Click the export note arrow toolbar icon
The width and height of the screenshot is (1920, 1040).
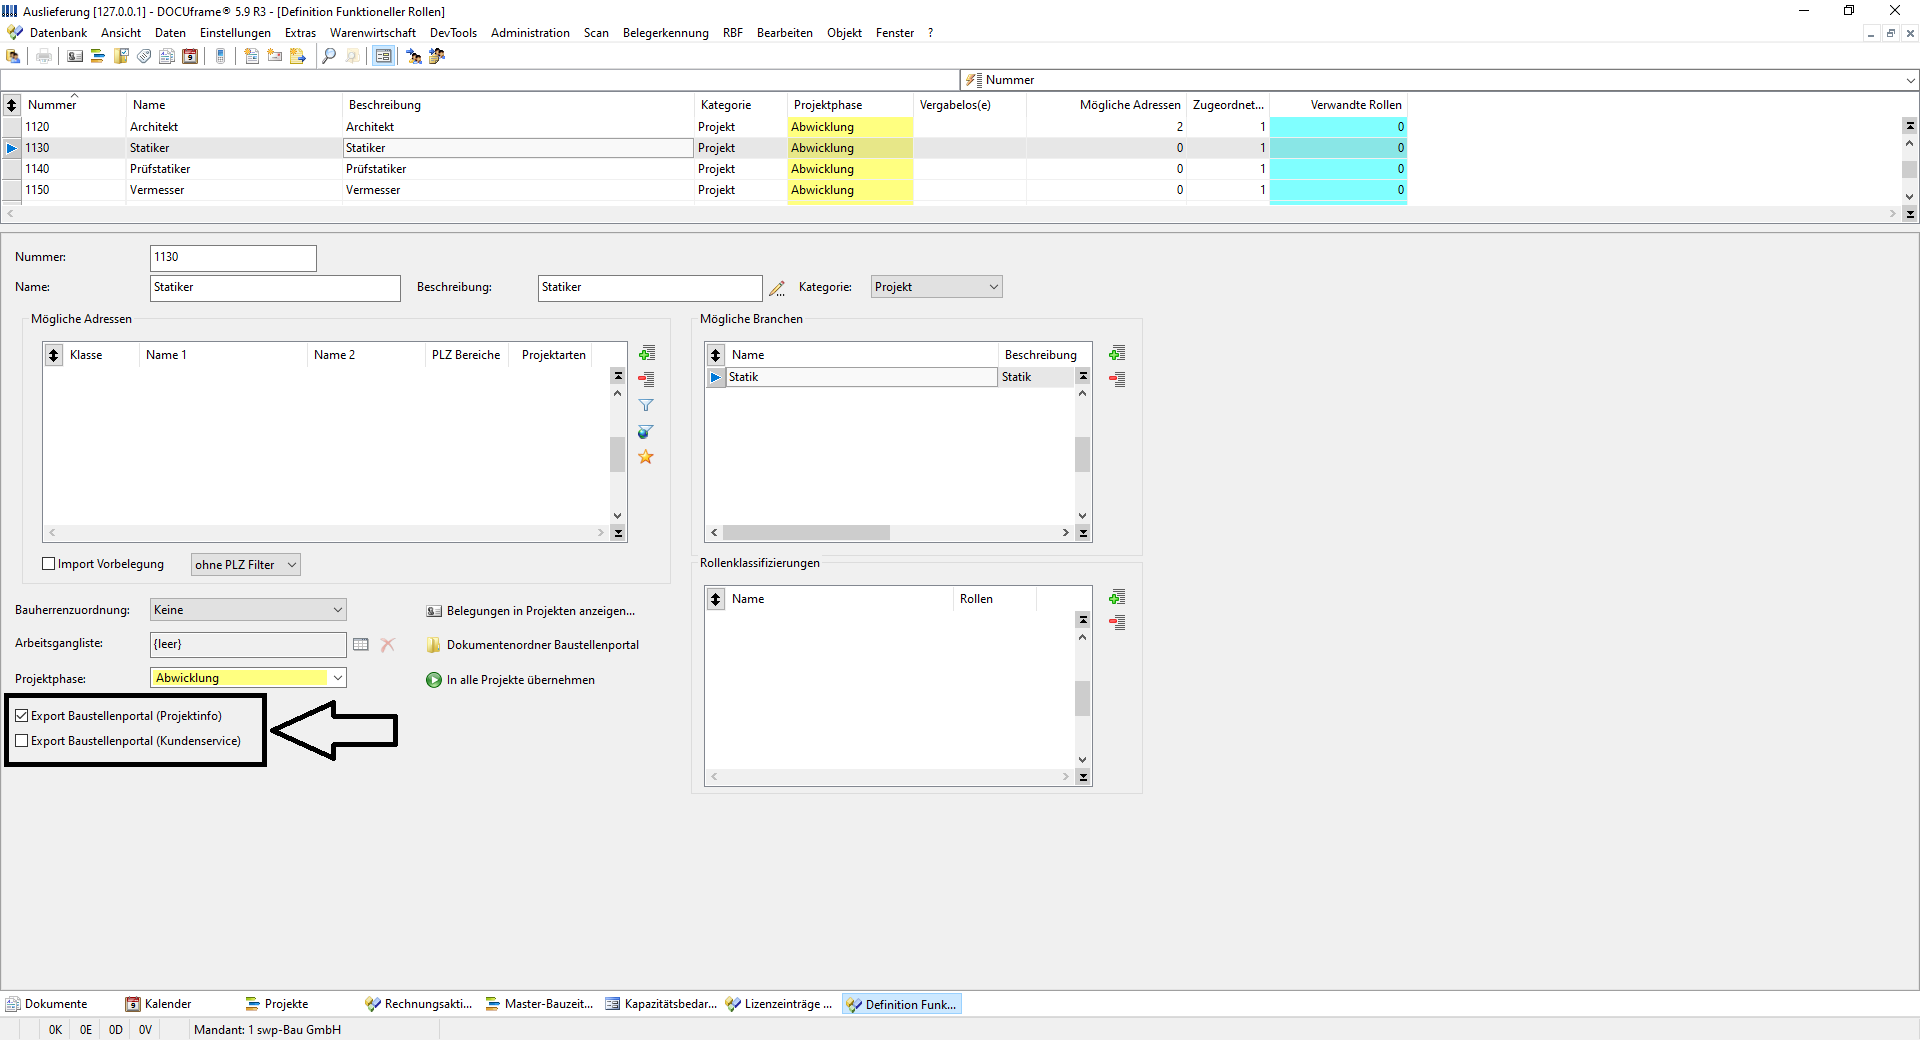tap(298, 56)
